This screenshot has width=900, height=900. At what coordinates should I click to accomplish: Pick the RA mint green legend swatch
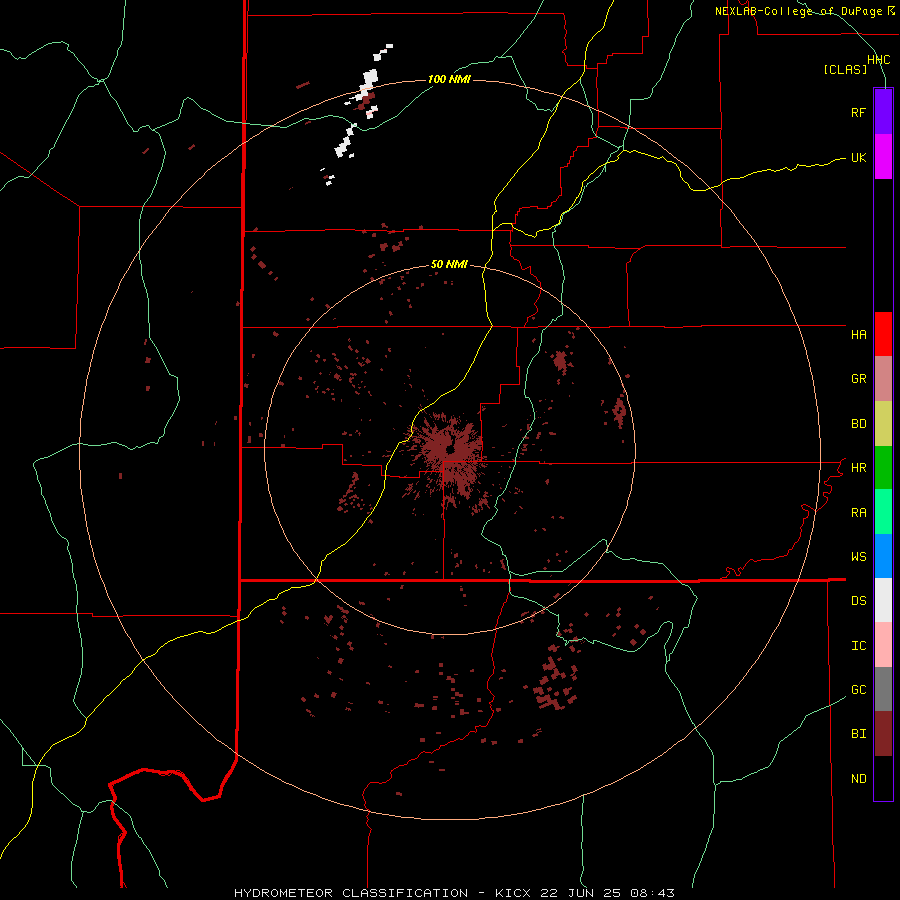point(883,512)
